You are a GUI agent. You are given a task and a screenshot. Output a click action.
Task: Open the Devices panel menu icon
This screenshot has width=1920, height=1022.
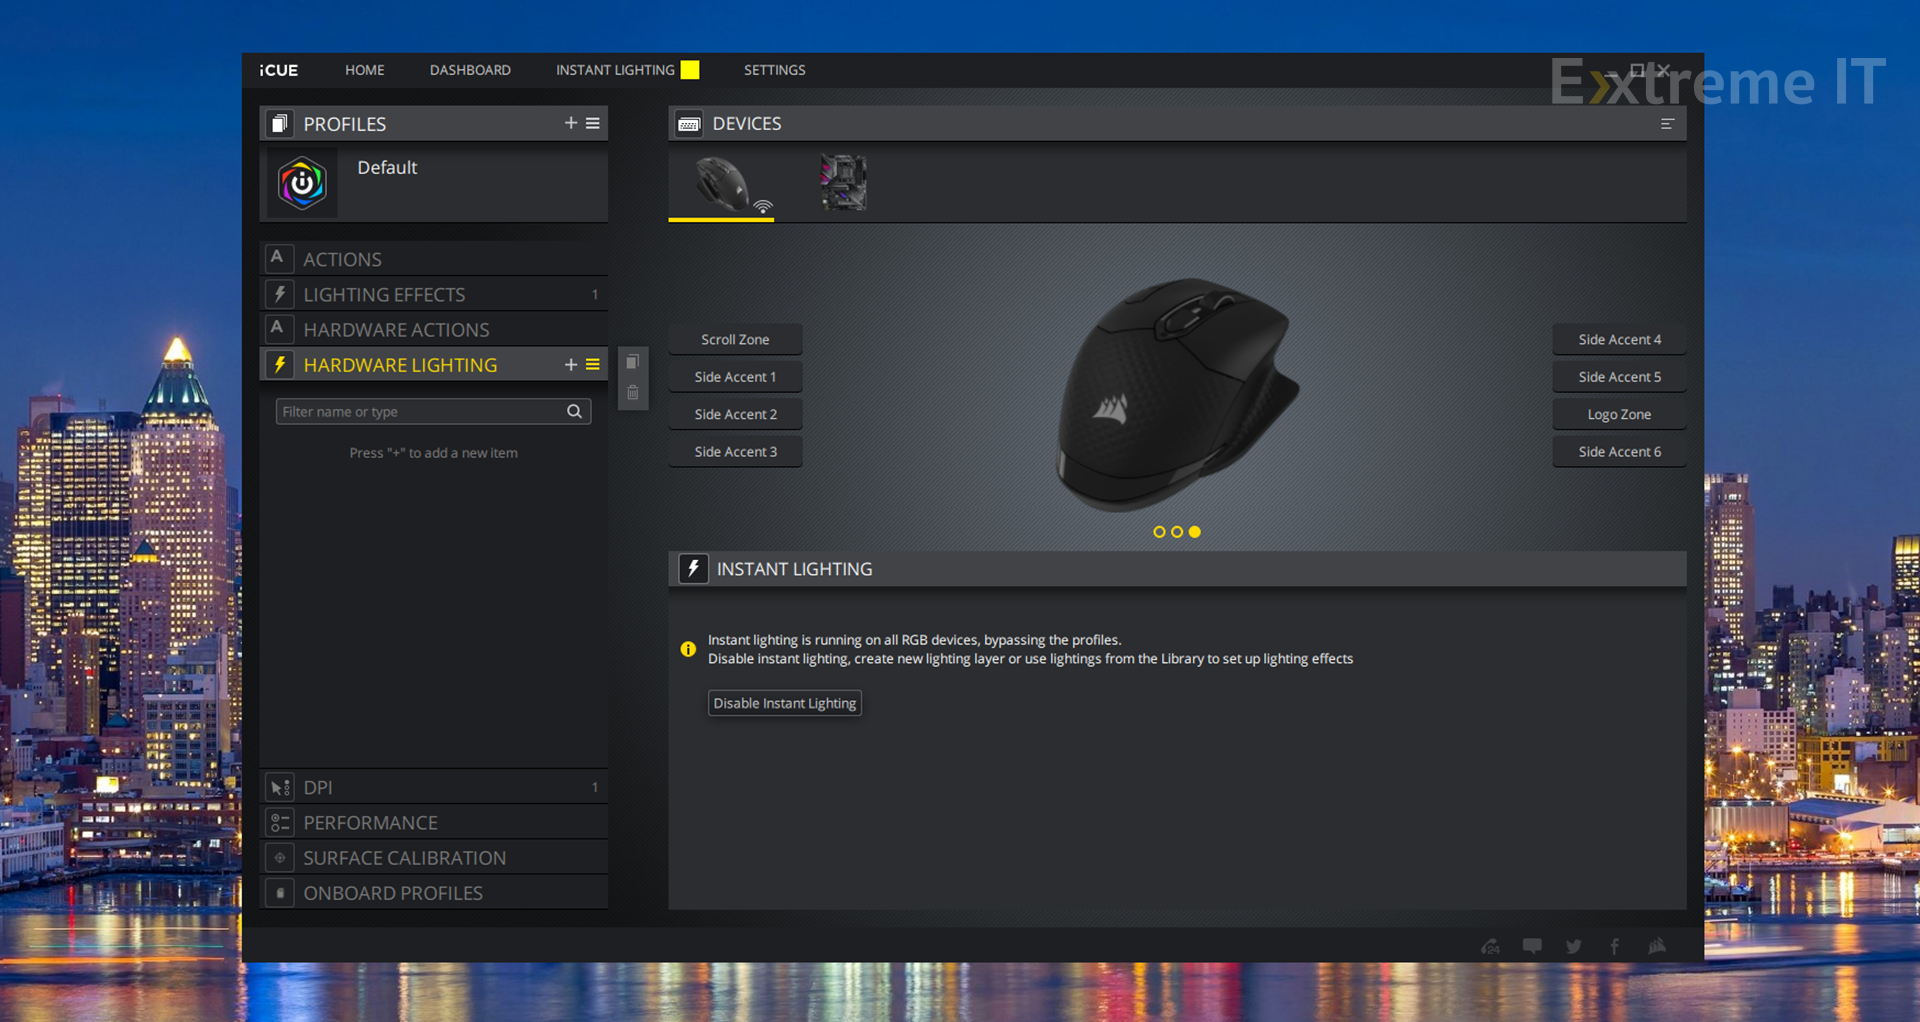click(1667, 124)
